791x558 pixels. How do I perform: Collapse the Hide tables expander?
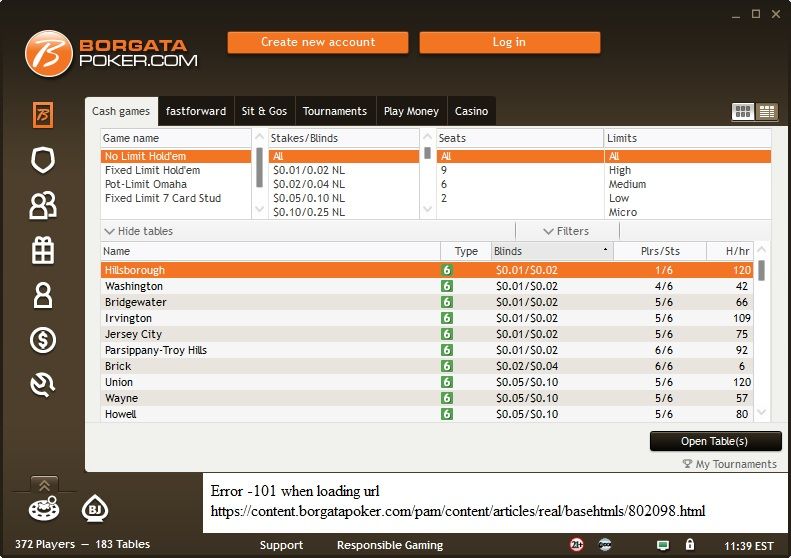pos(139,231)
